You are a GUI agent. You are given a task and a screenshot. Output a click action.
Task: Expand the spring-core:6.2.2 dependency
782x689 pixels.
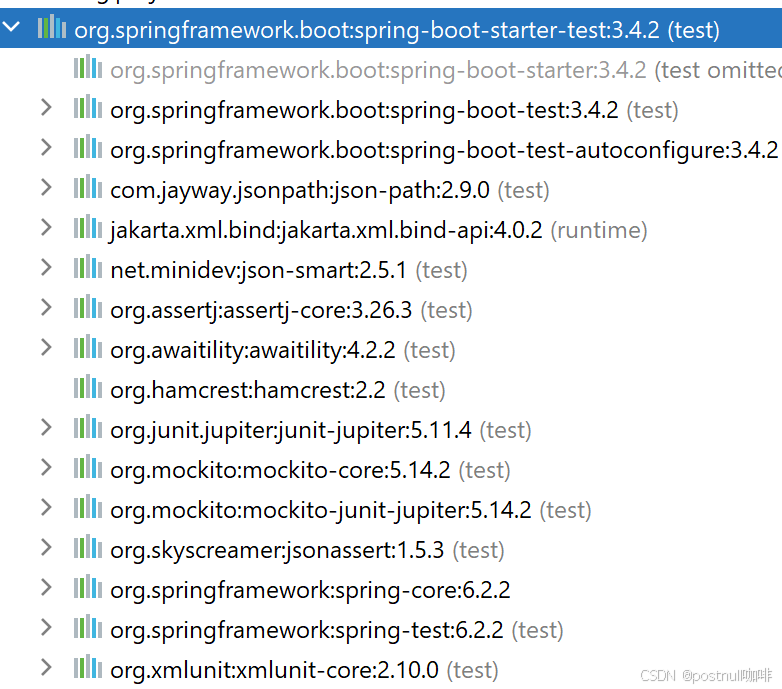click(x=46, y=588)
